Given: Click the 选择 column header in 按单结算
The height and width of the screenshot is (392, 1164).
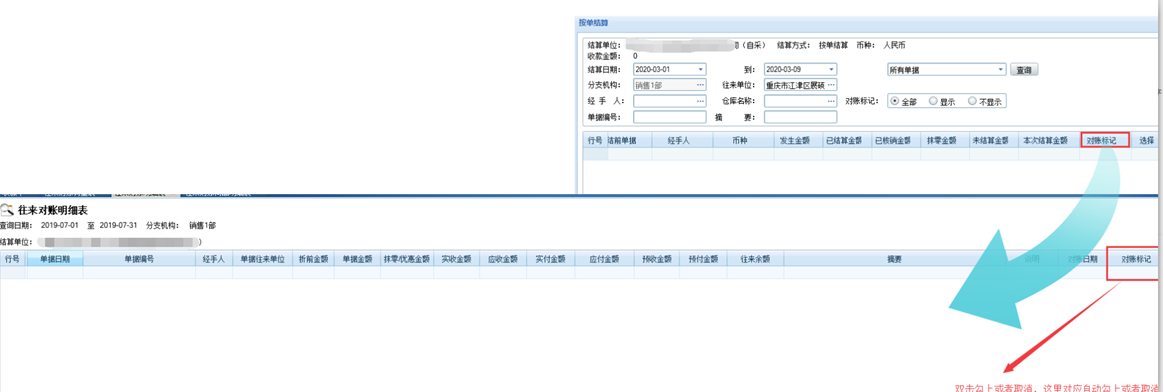Looking at the screenshot, I should (x=1146, y=140).
